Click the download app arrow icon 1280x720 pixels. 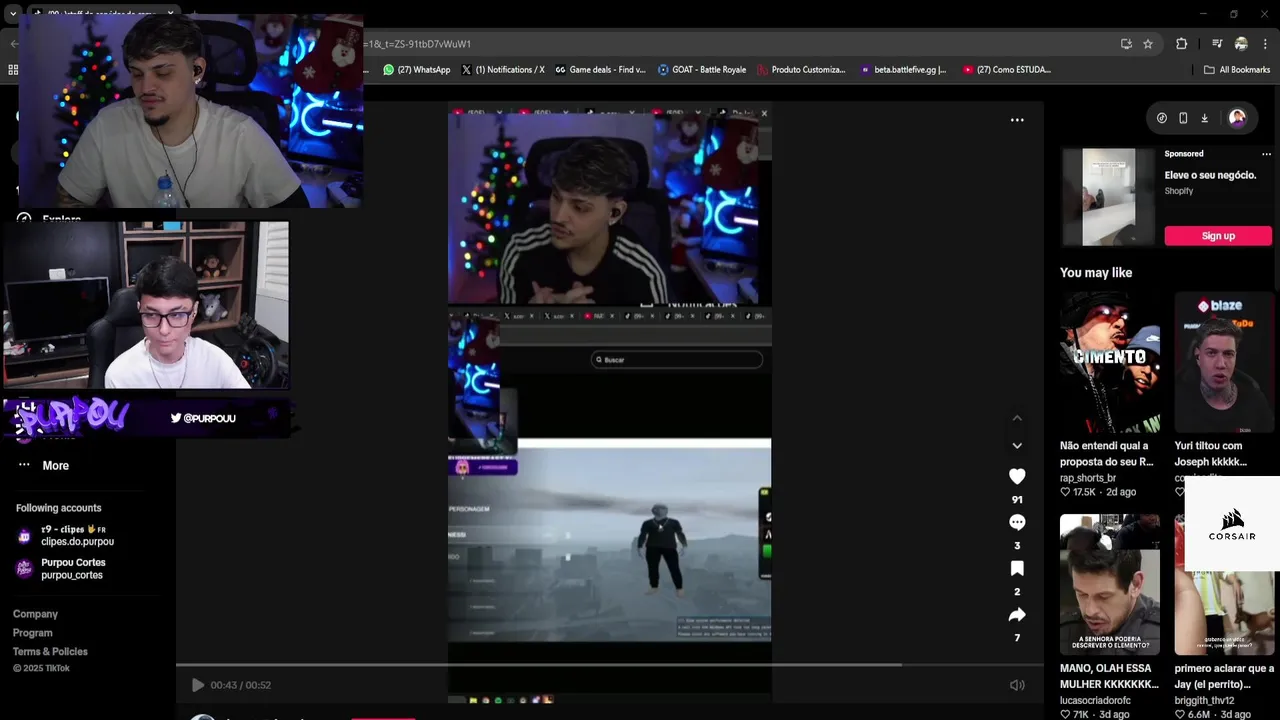(1204, 118)
